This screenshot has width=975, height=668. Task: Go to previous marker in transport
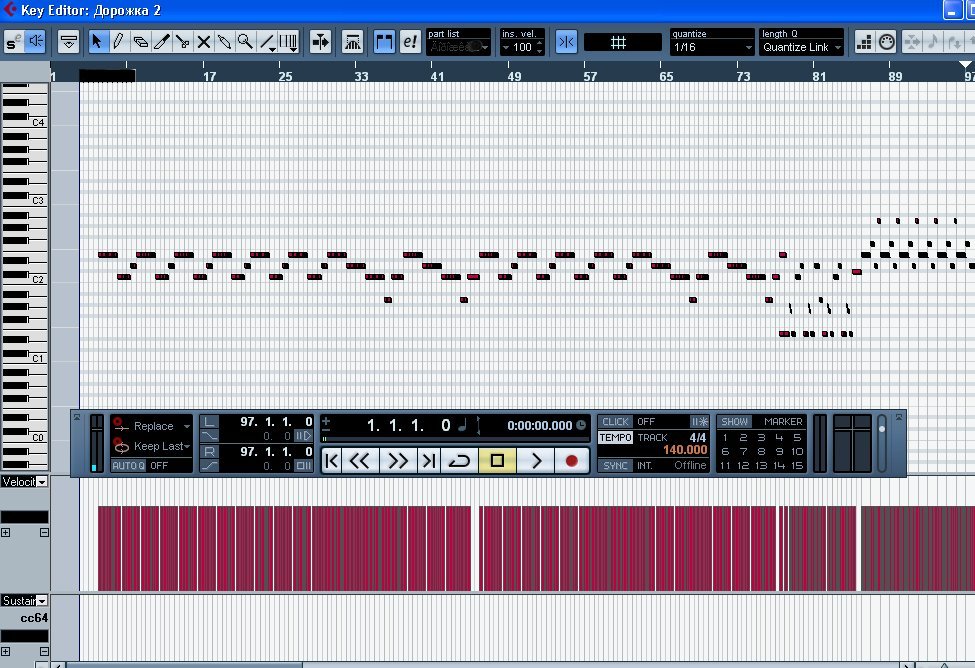(x=331, y=461)
